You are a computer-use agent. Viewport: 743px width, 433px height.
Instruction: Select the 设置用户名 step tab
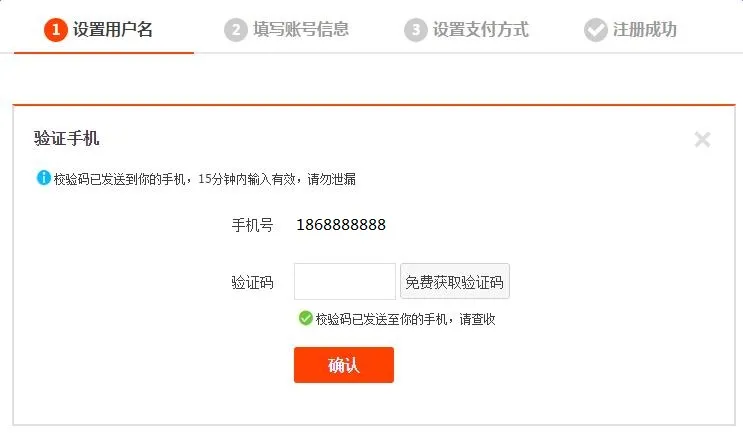point(104,30)
